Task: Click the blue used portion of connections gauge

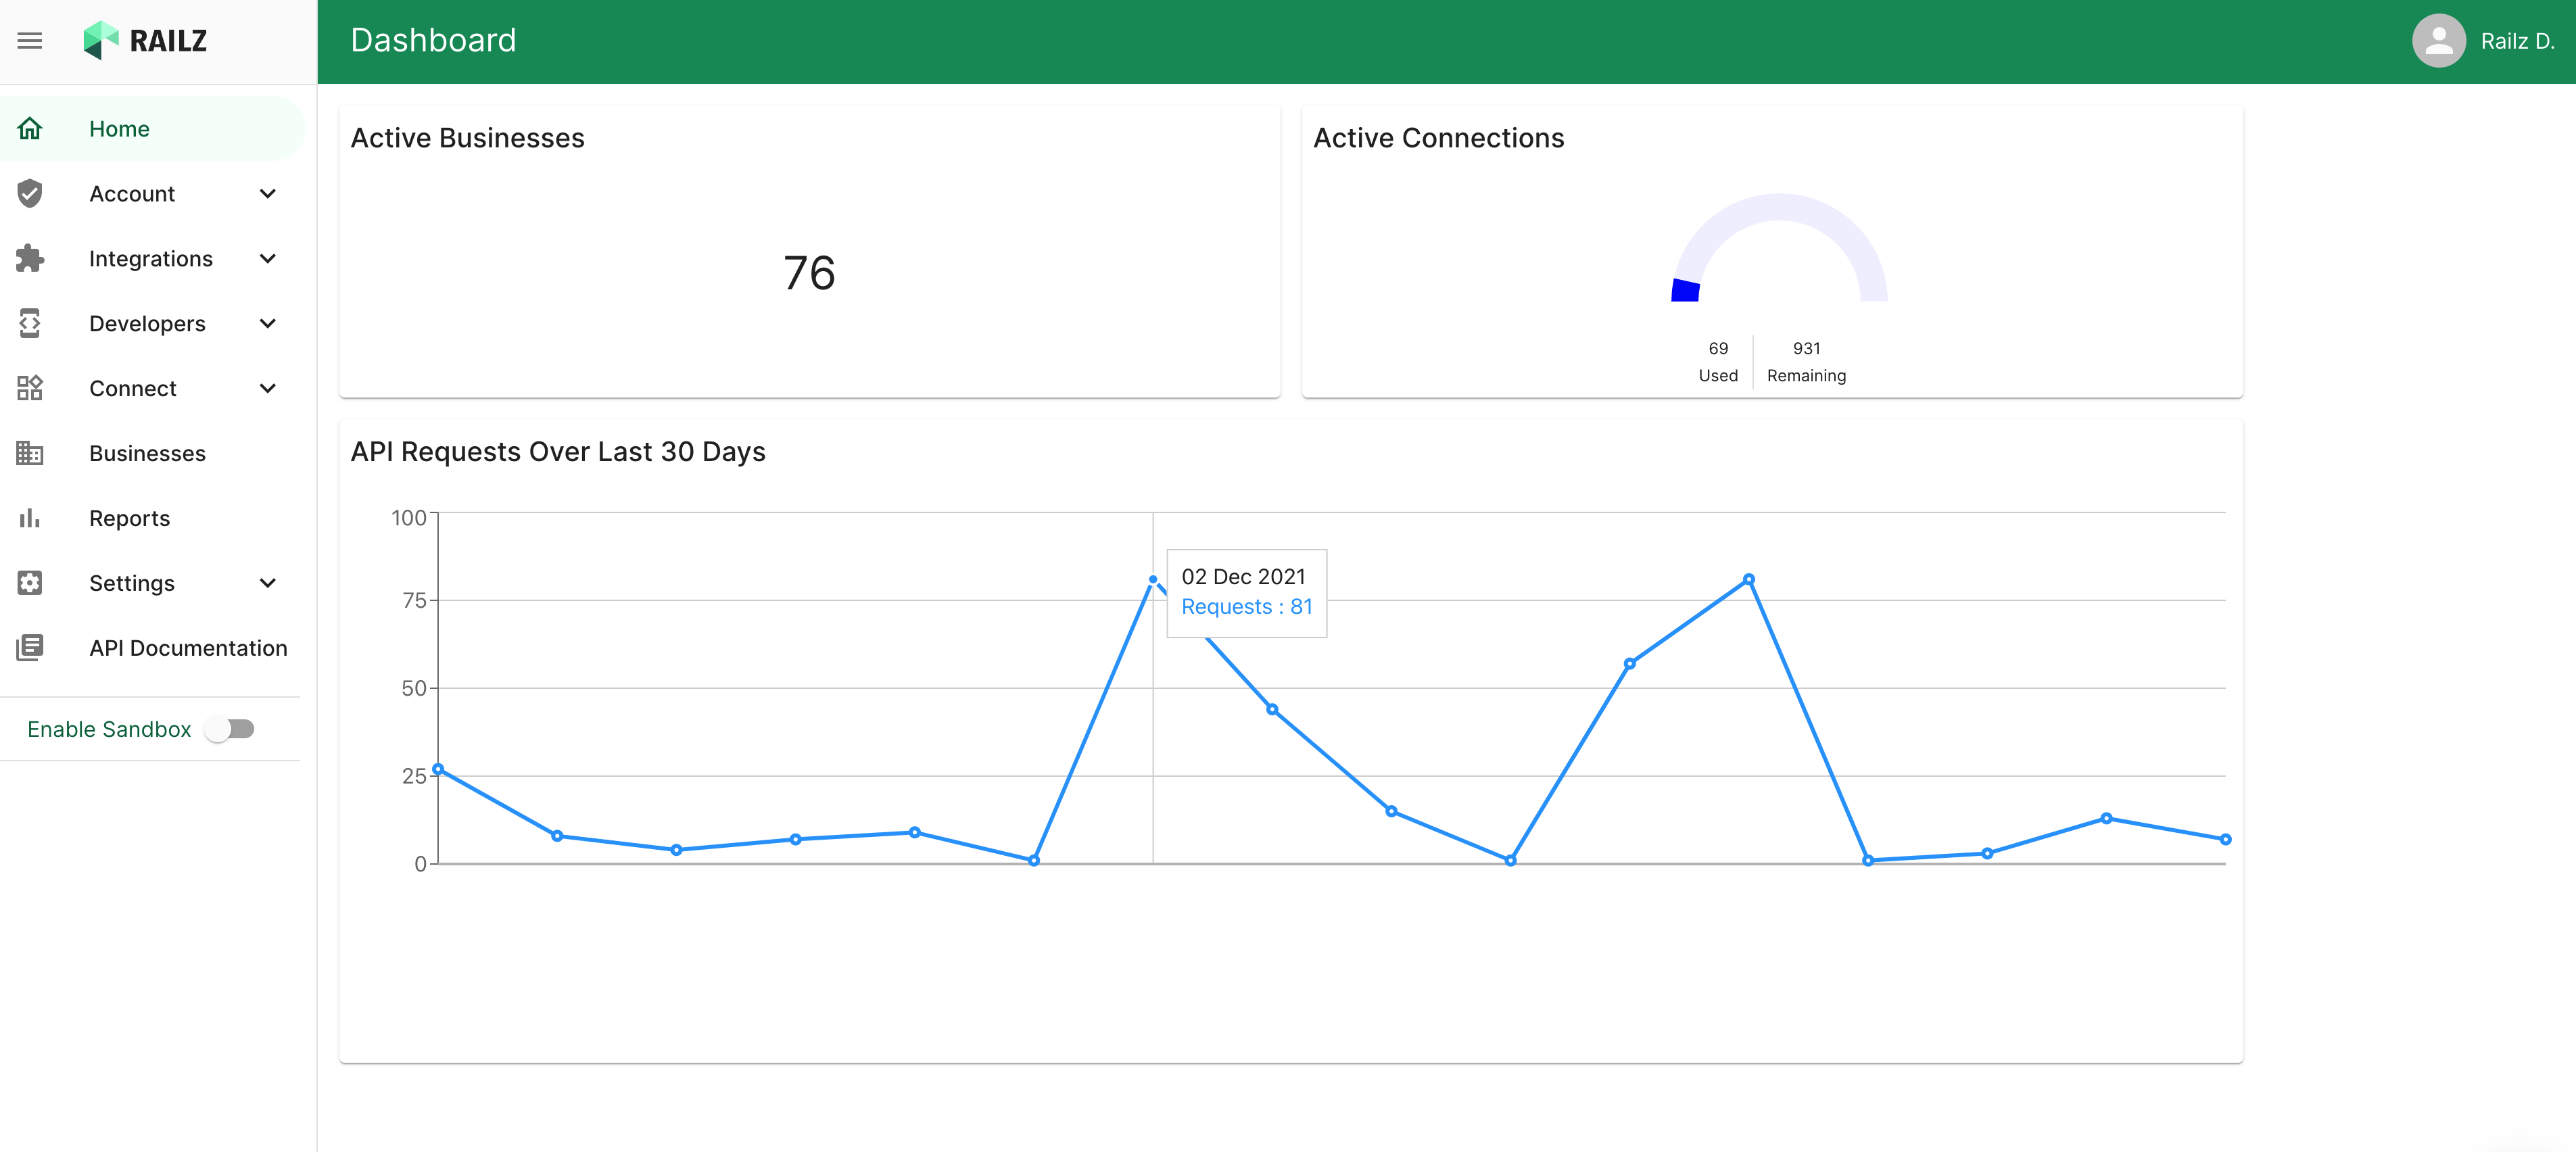Action: point(1686,291)
